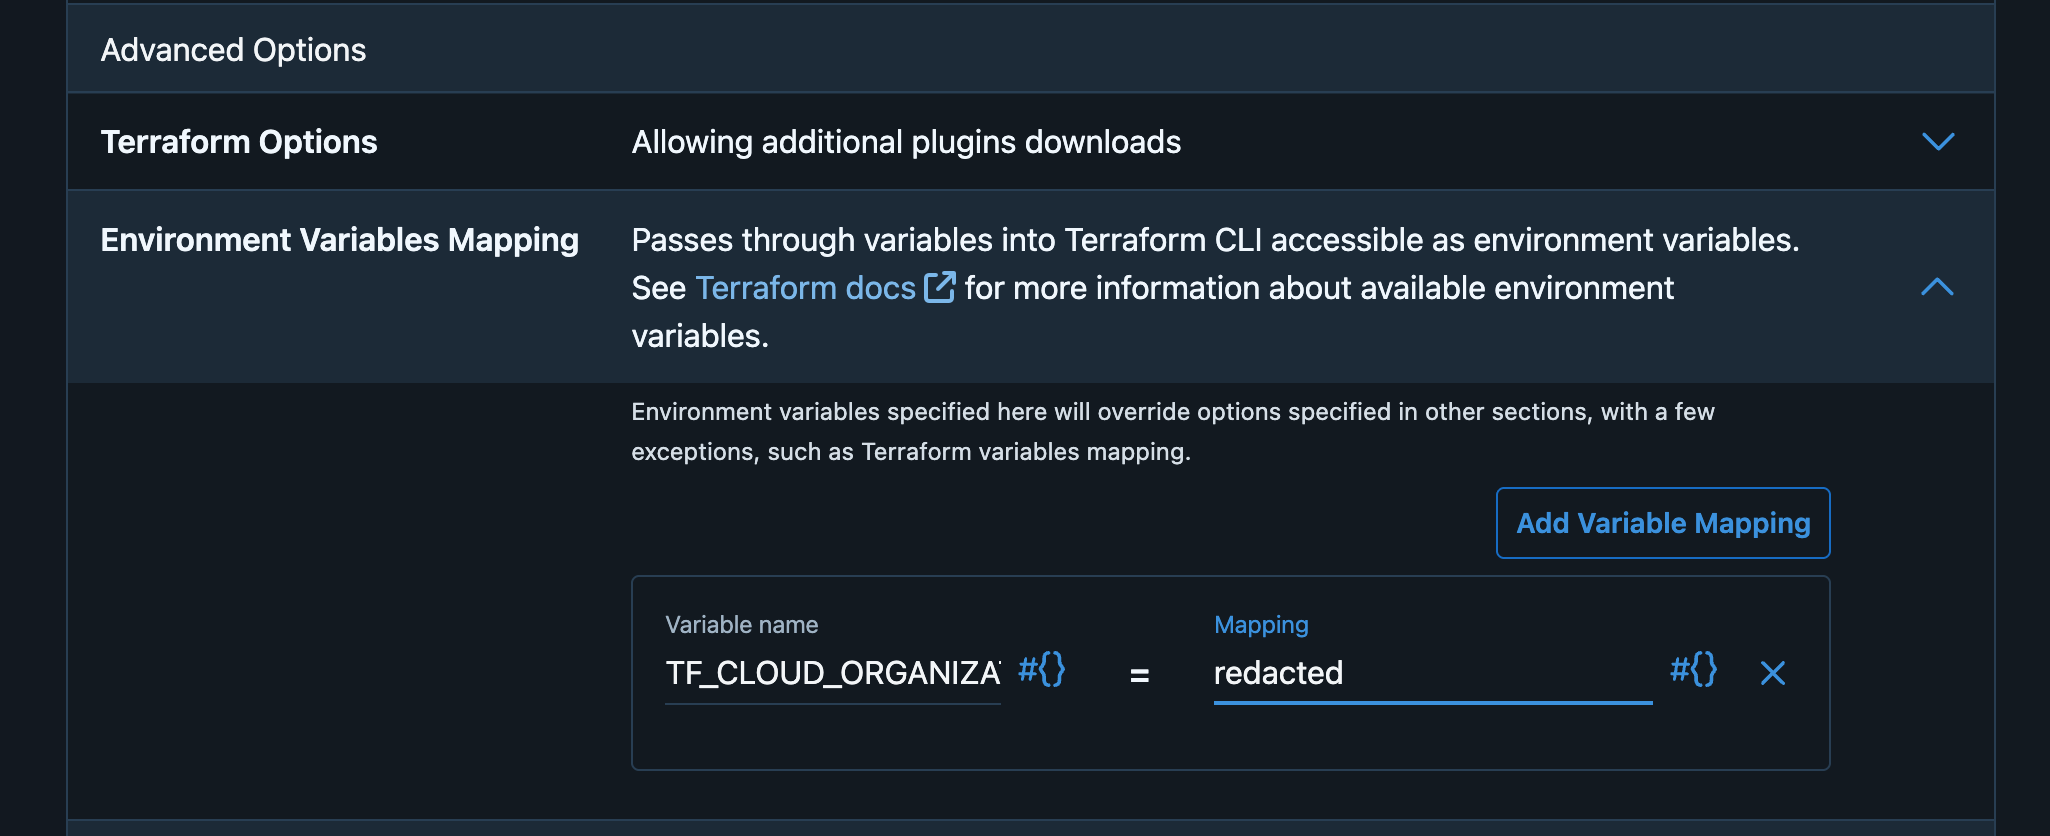
Task: Click the Mapping field label
Action: pyautogui.click(x=1260, y=625)
